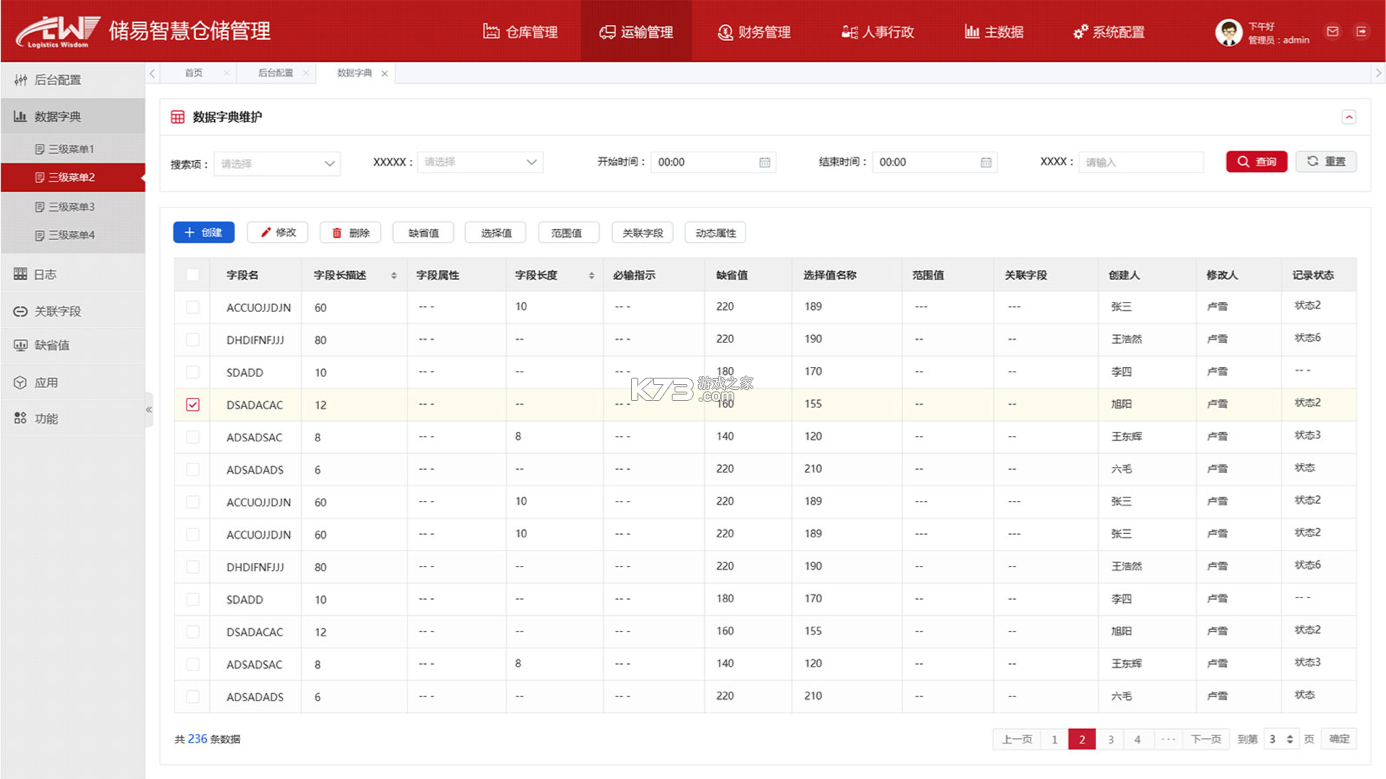The height and width of the screenshot is (779, 1386).
Task: Open 缺省值 in the sidebar
Action: (72, 345)
